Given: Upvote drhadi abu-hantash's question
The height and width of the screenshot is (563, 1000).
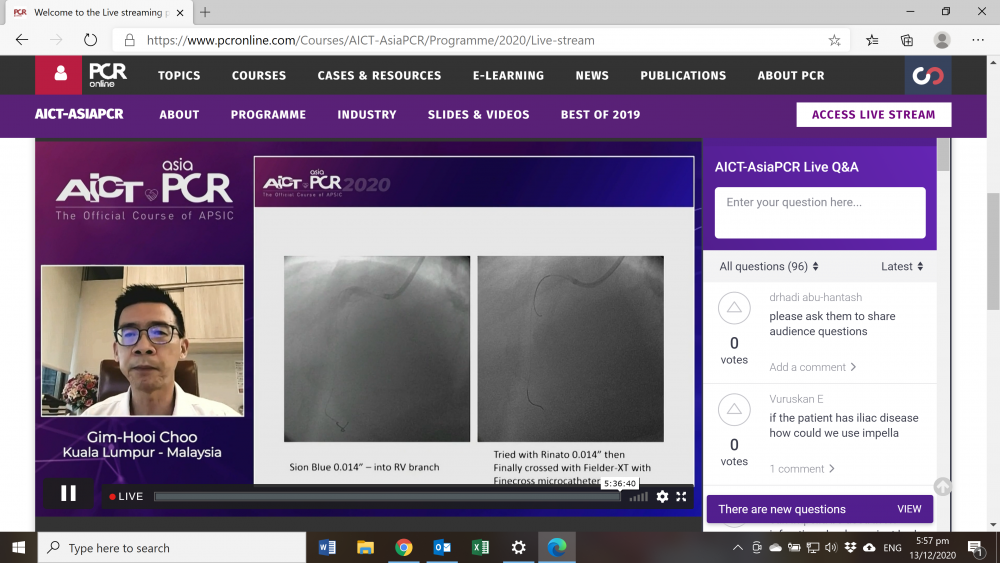Looking at the screenshot, I should click(734, 308).
